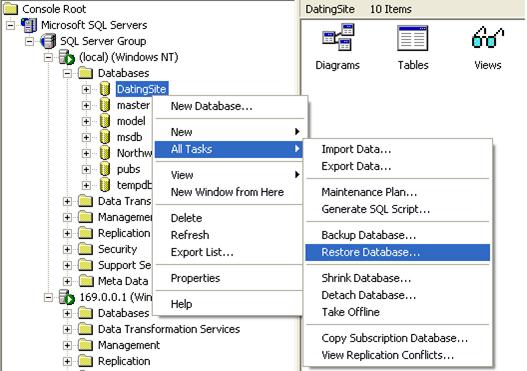This screenshot has width=527, height=371.
Task: Collapse the 169.0.0.1 server node
Action: [48, 297]
